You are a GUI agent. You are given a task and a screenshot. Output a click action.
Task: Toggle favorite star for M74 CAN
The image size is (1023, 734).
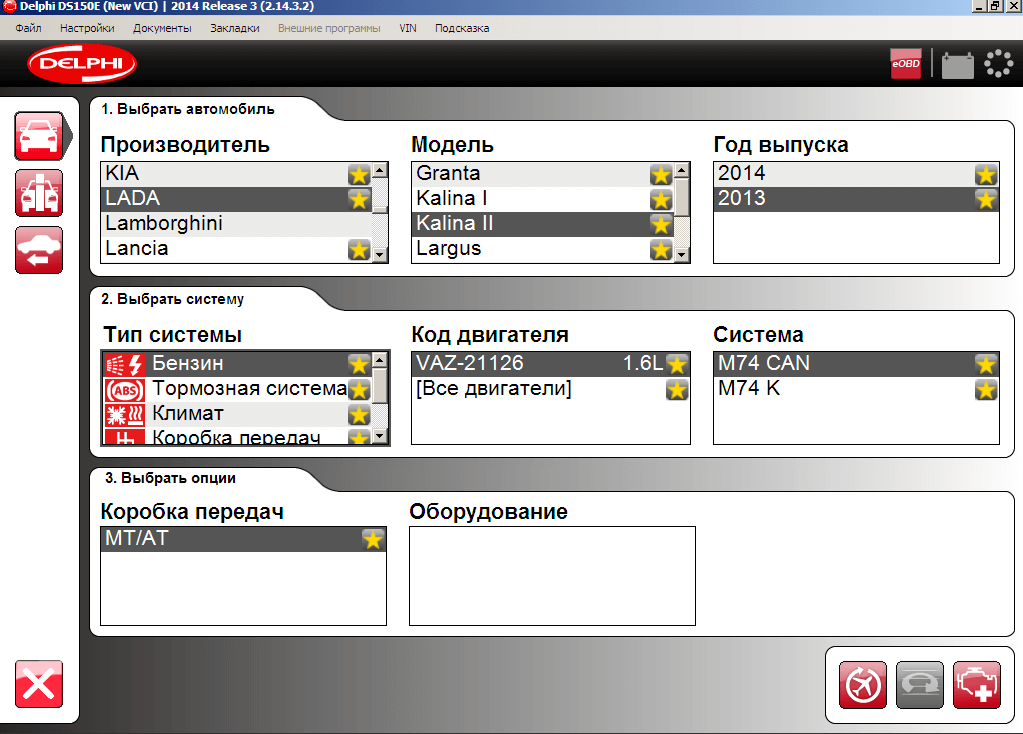pyautogui.click(x=986, y=364)
